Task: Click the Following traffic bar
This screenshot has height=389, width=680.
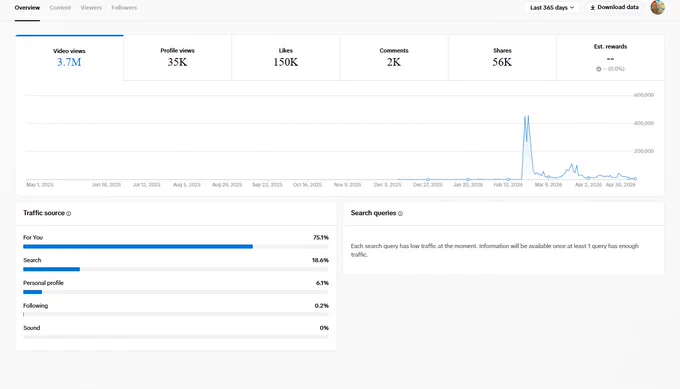Action: click(176, 314)
